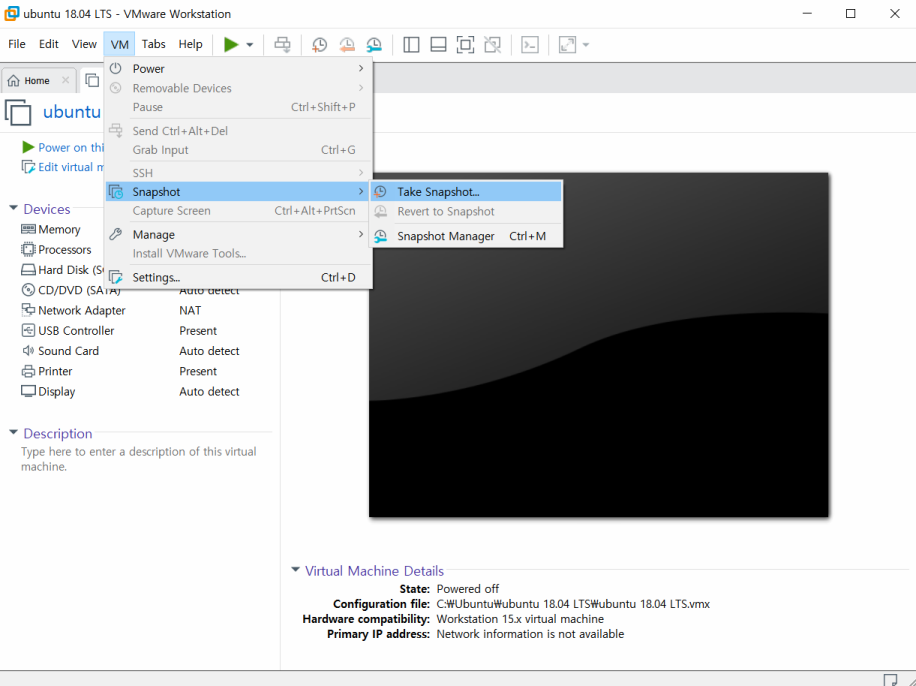Click the Send Ctrl+Alt+Del toolbar icon

coord(282,44)
